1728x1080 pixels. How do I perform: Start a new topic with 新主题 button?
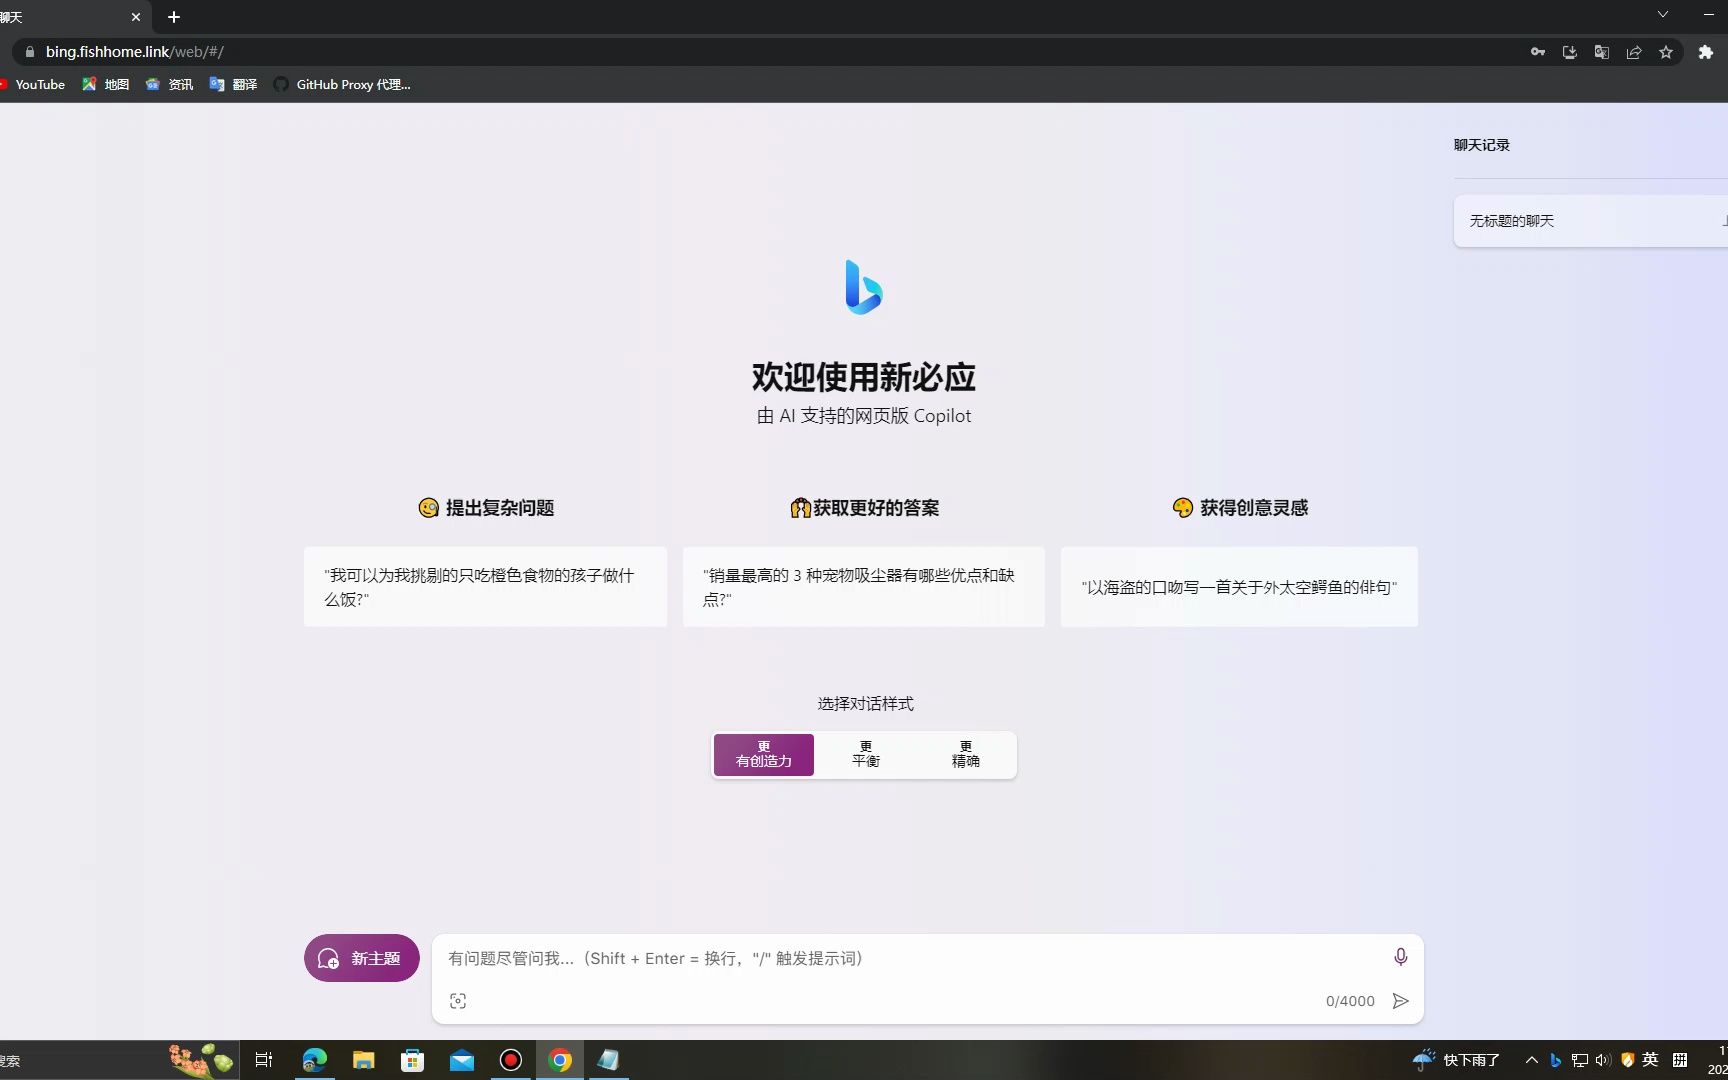362,958
